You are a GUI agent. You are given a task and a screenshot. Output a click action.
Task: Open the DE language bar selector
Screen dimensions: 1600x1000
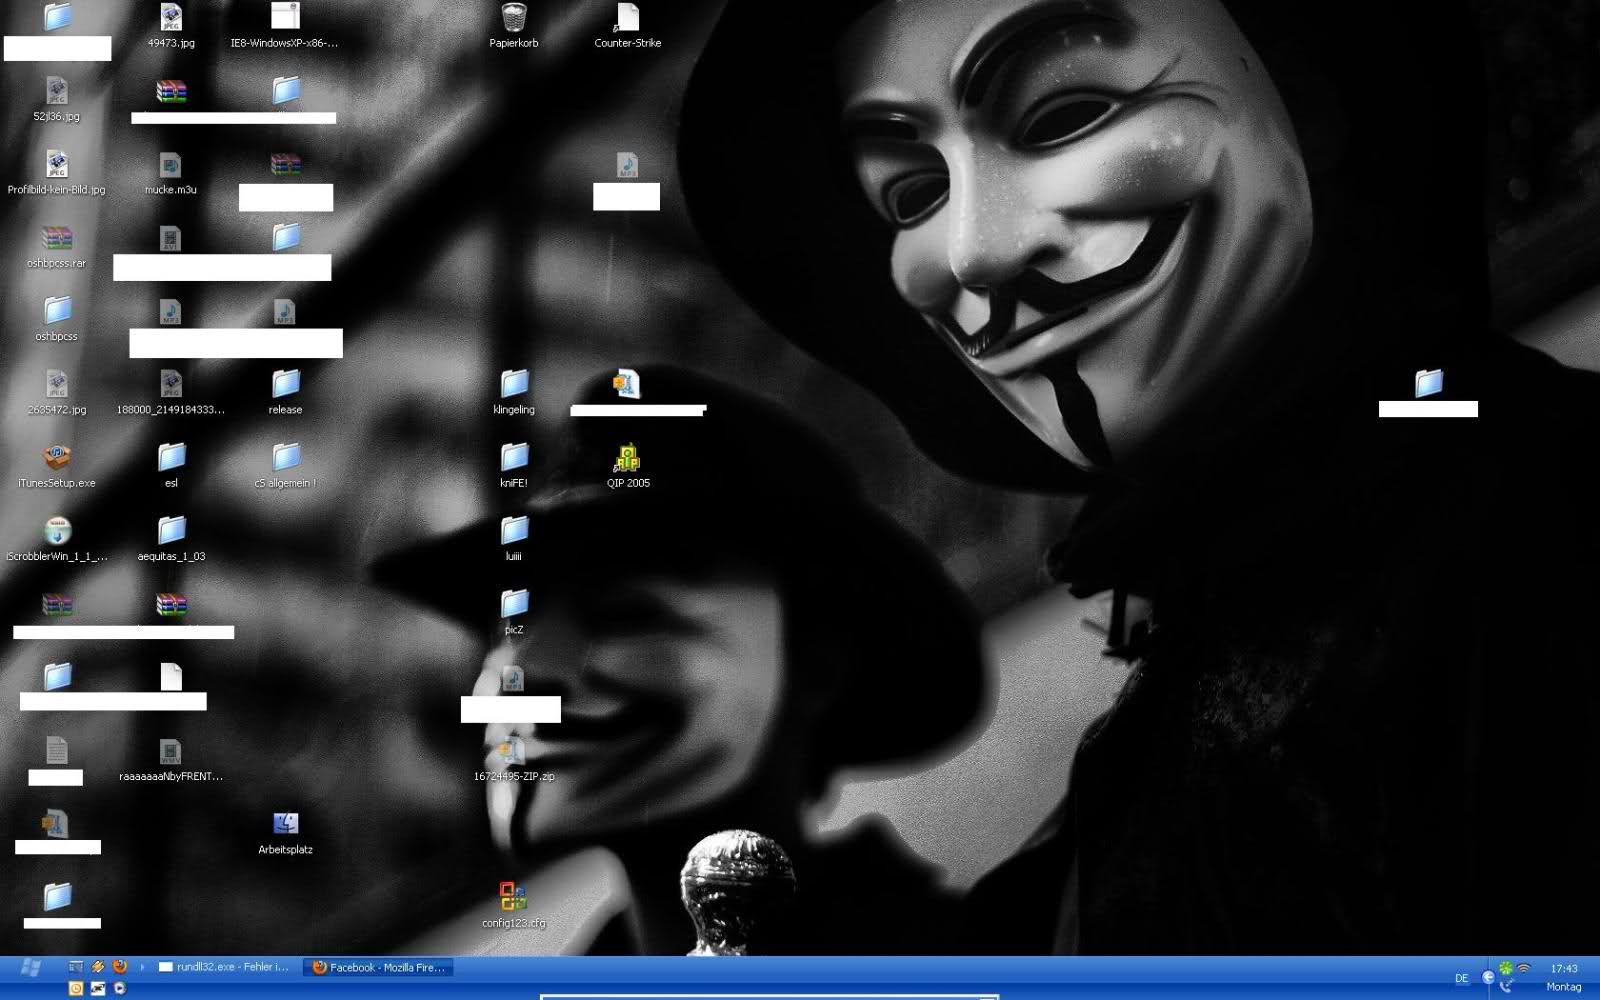coord(1461,978)
